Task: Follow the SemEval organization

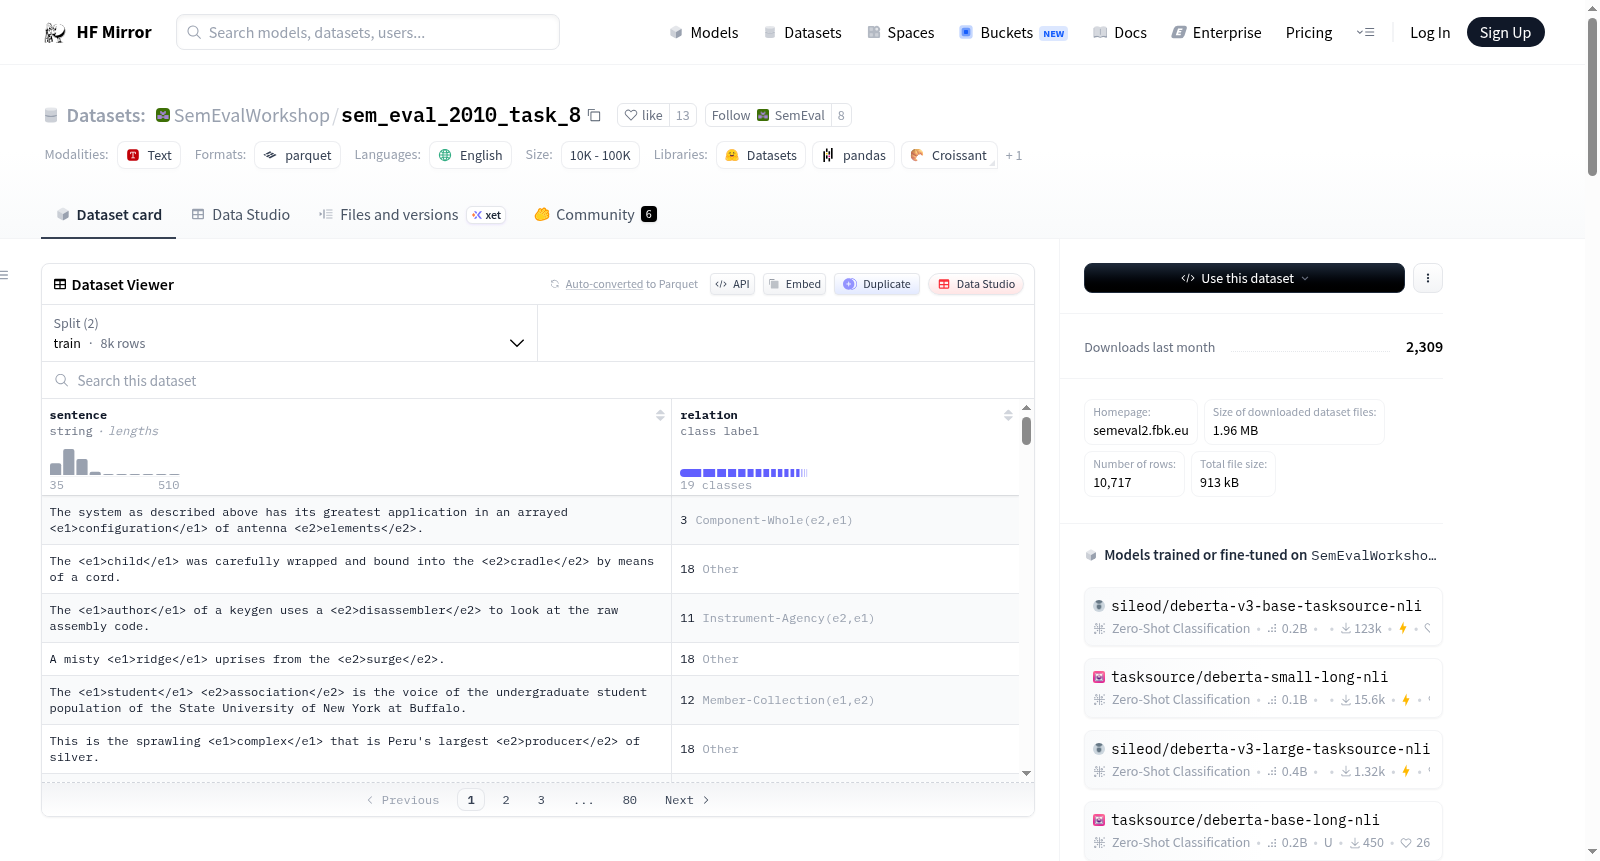Action: (768, 115)
